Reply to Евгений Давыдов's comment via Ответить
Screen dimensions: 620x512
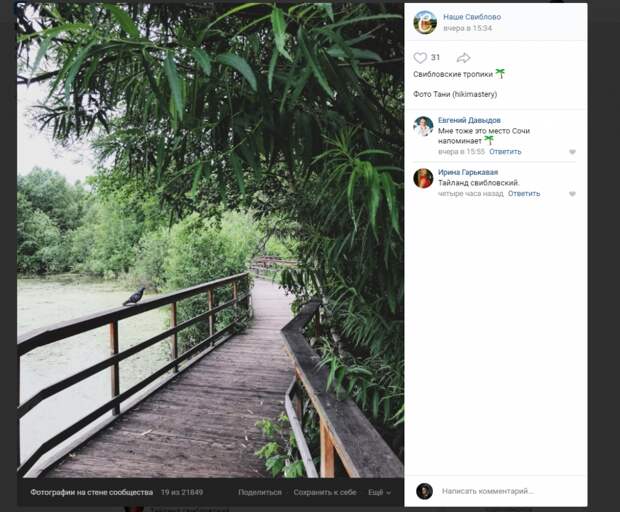[x=505, y=152]
